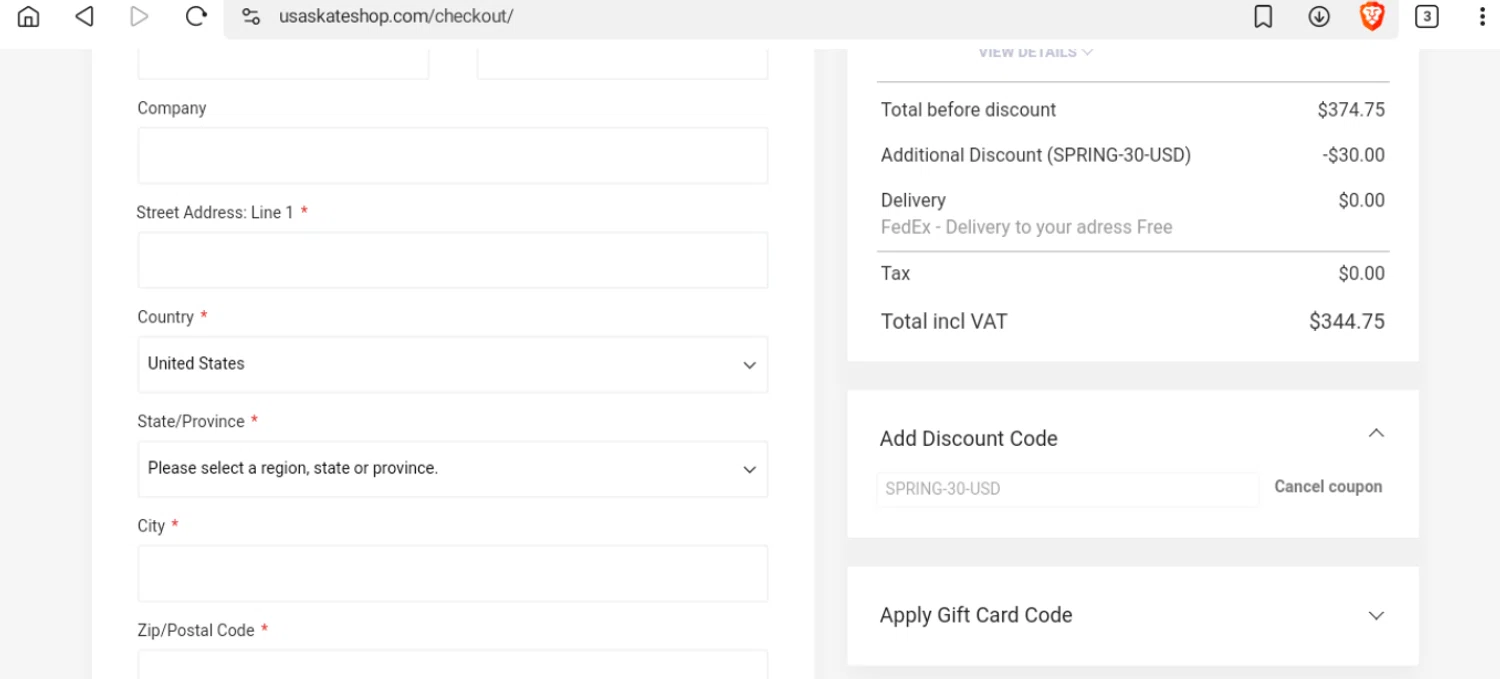The width and height of the screenshot is (1500, 679).
Task: Click the Additional Discount -$30.00 value
Action: point(1353,155)
